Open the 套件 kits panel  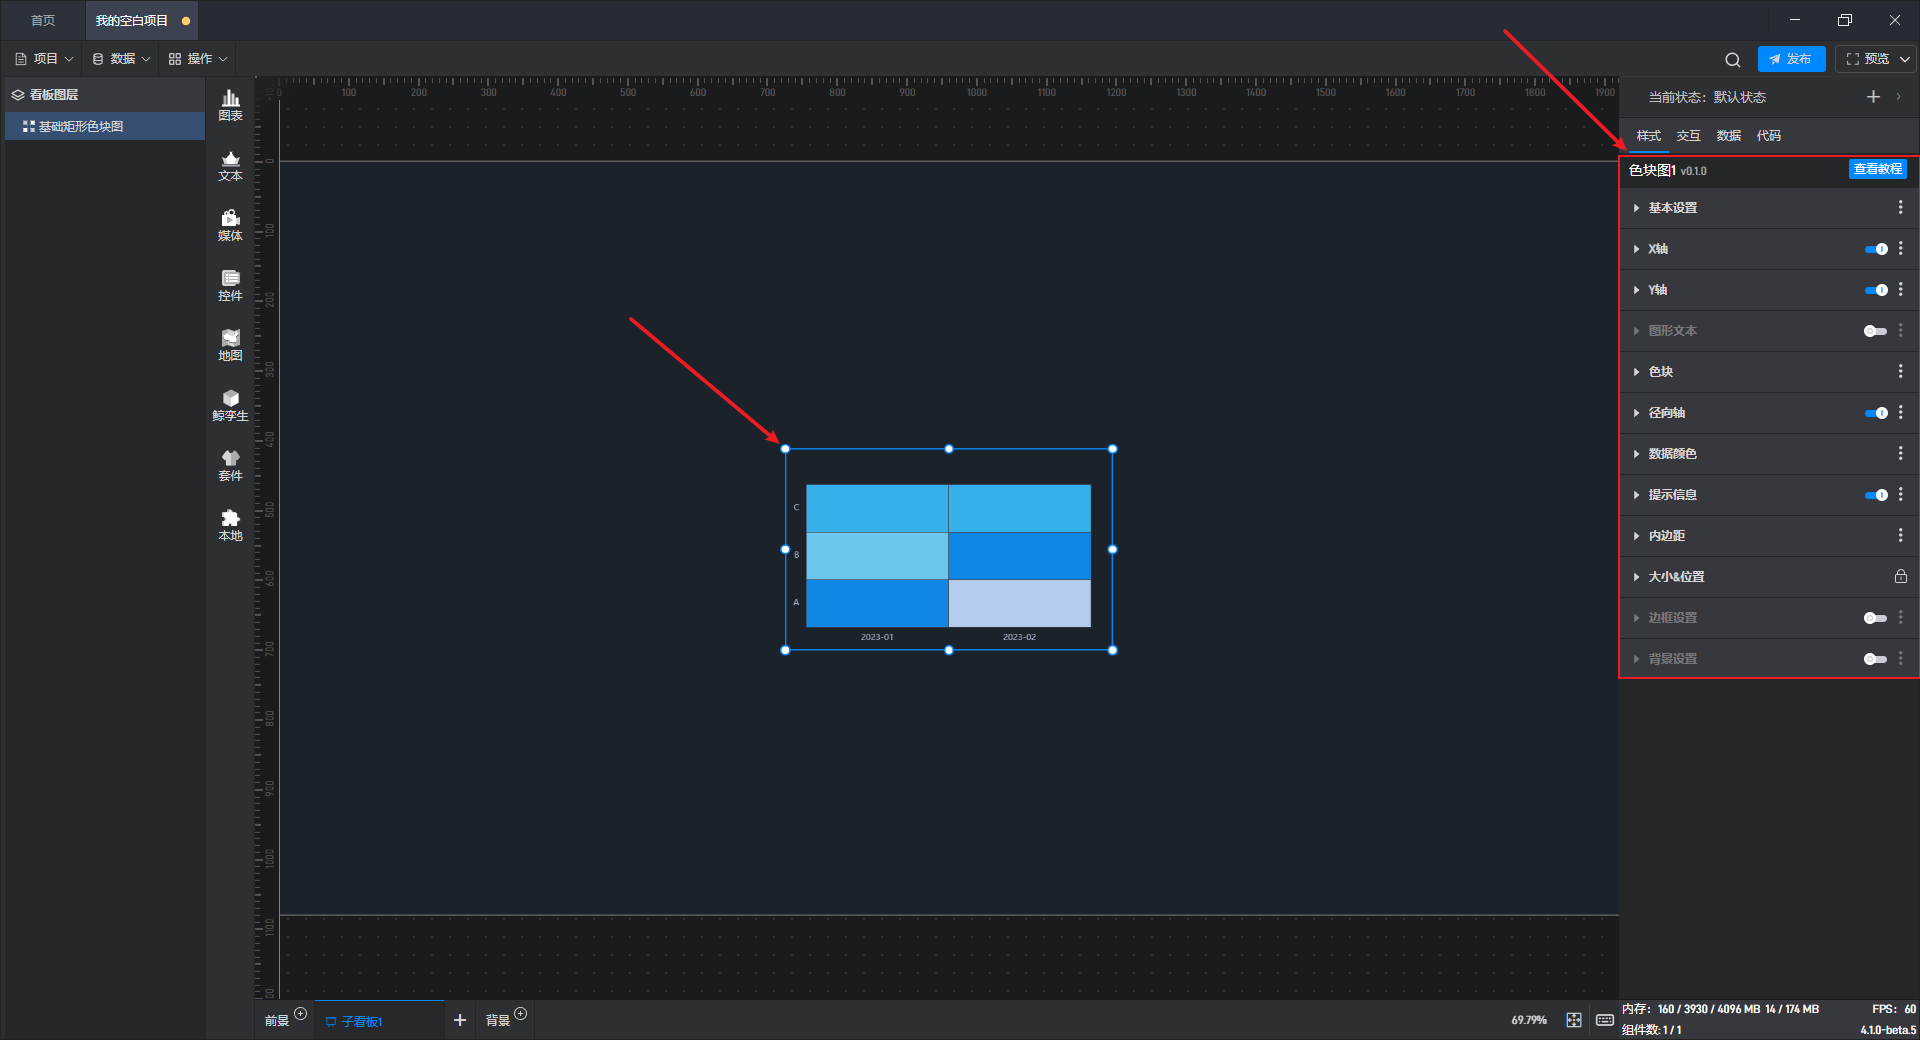230,465
